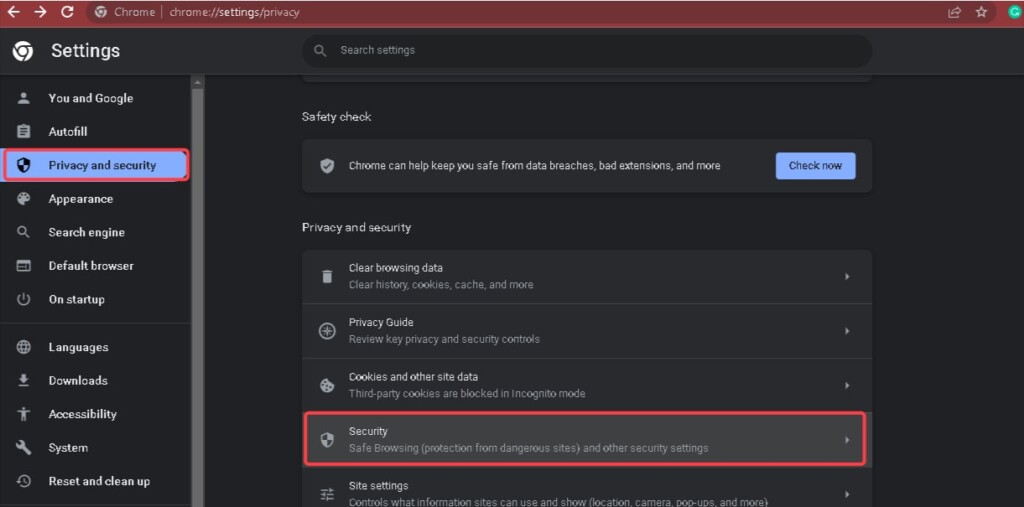
Task: Click the Accessibility figure icon
Action: (x=24, y=414)
